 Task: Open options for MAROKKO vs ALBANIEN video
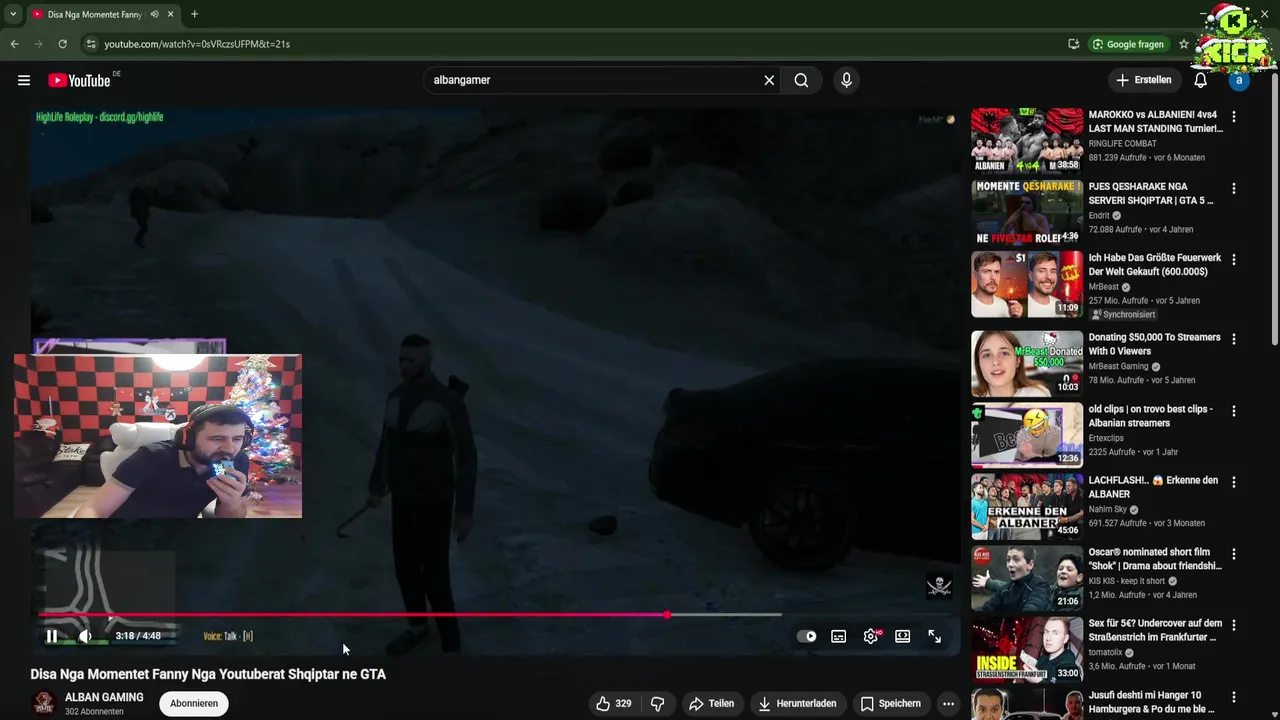[1233, 117]
